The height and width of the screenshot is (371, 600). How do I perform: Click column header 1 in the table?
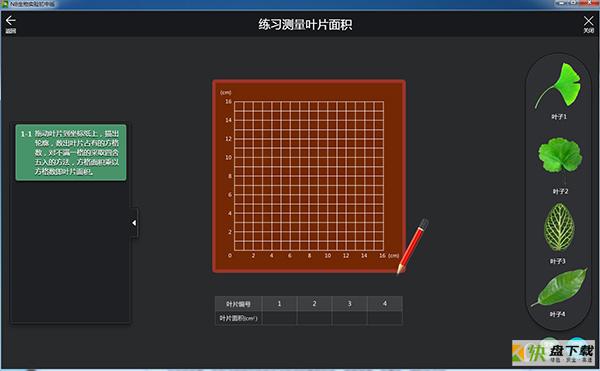pyautogui.click(x=279, y=304)
